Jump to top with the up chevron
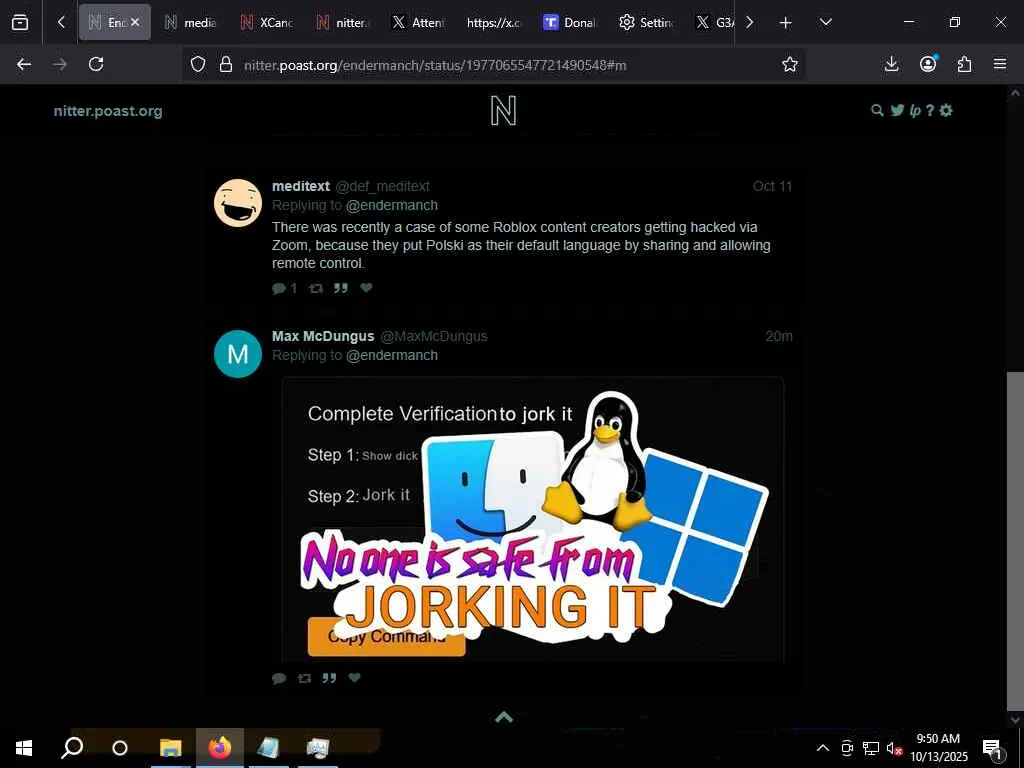Screen dimensions: 1024x768 504,717
